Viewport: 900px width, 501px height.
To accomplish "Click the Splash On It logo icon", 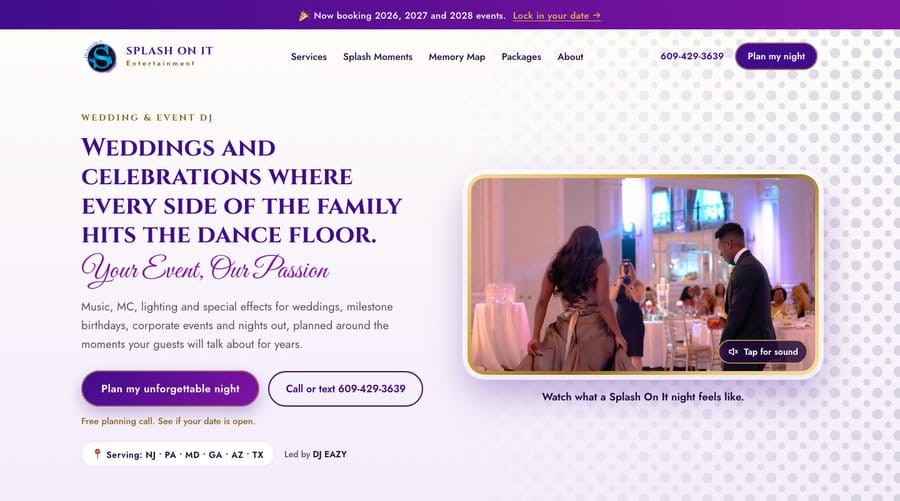I will coord(102,57).
